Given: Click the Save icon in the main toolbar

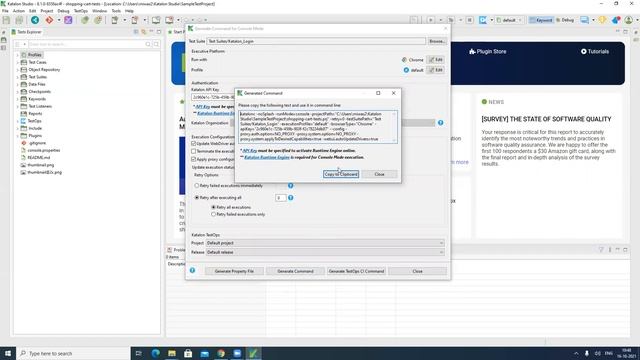Looking at the screenshot, I should [6, 20].
